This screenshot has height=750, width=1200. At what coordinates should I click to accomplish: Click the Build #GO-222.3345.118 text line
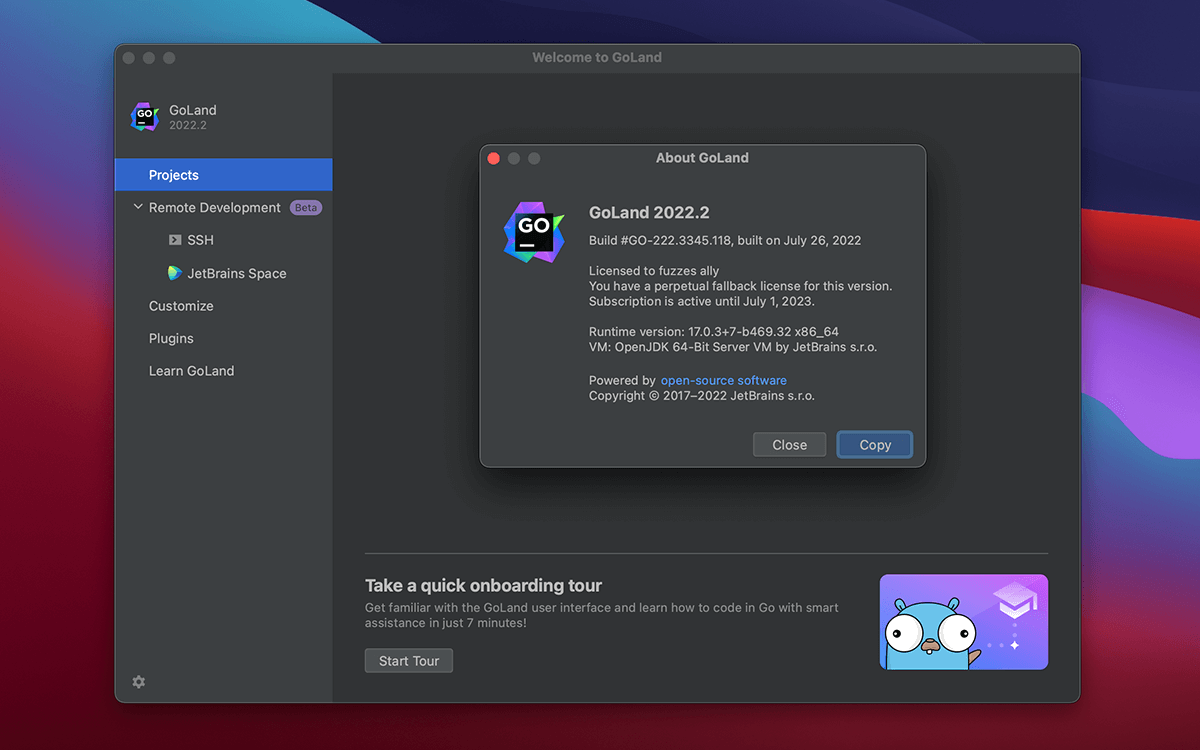(x=725, y=241)
